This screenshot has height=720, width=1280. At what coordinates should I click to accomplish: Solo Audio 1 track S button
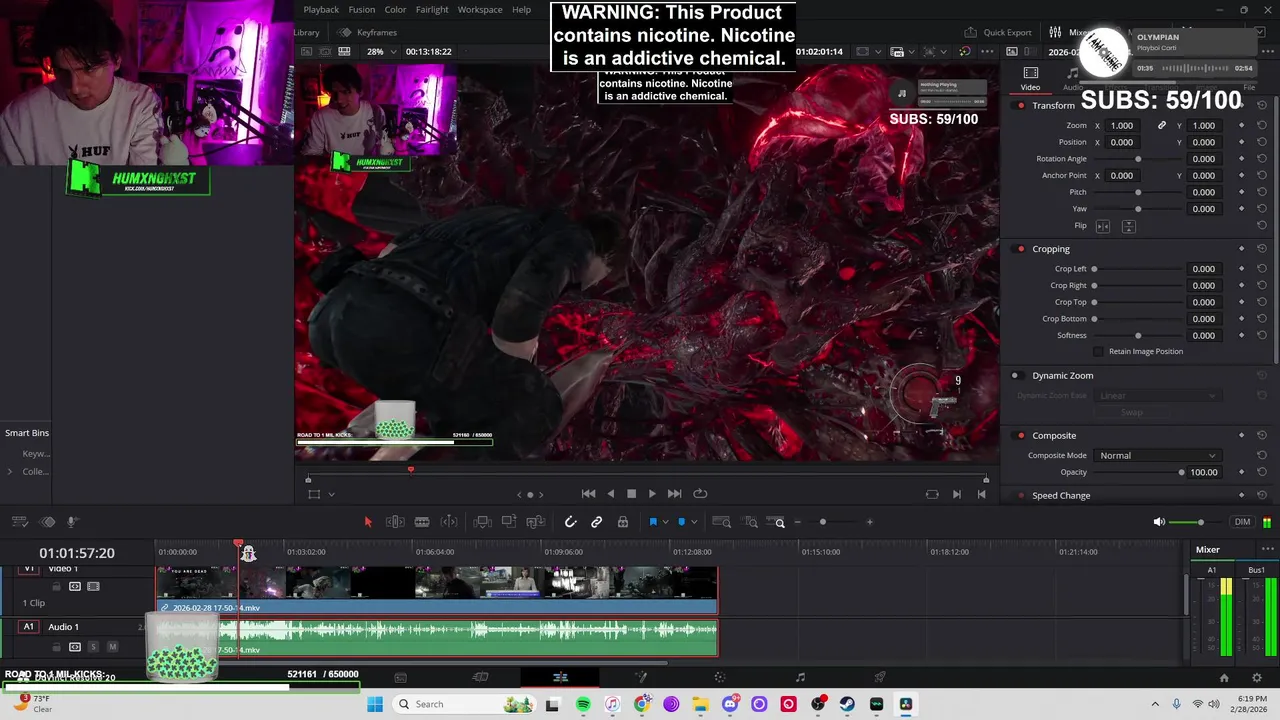(x=93, y=647)
